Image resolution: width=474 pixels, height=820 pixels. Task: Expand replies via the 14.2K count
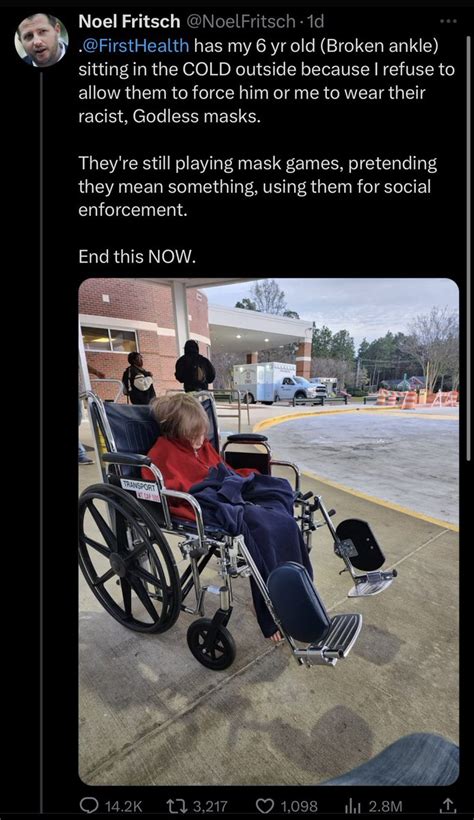pyautogui.click(x=123, y=806)
